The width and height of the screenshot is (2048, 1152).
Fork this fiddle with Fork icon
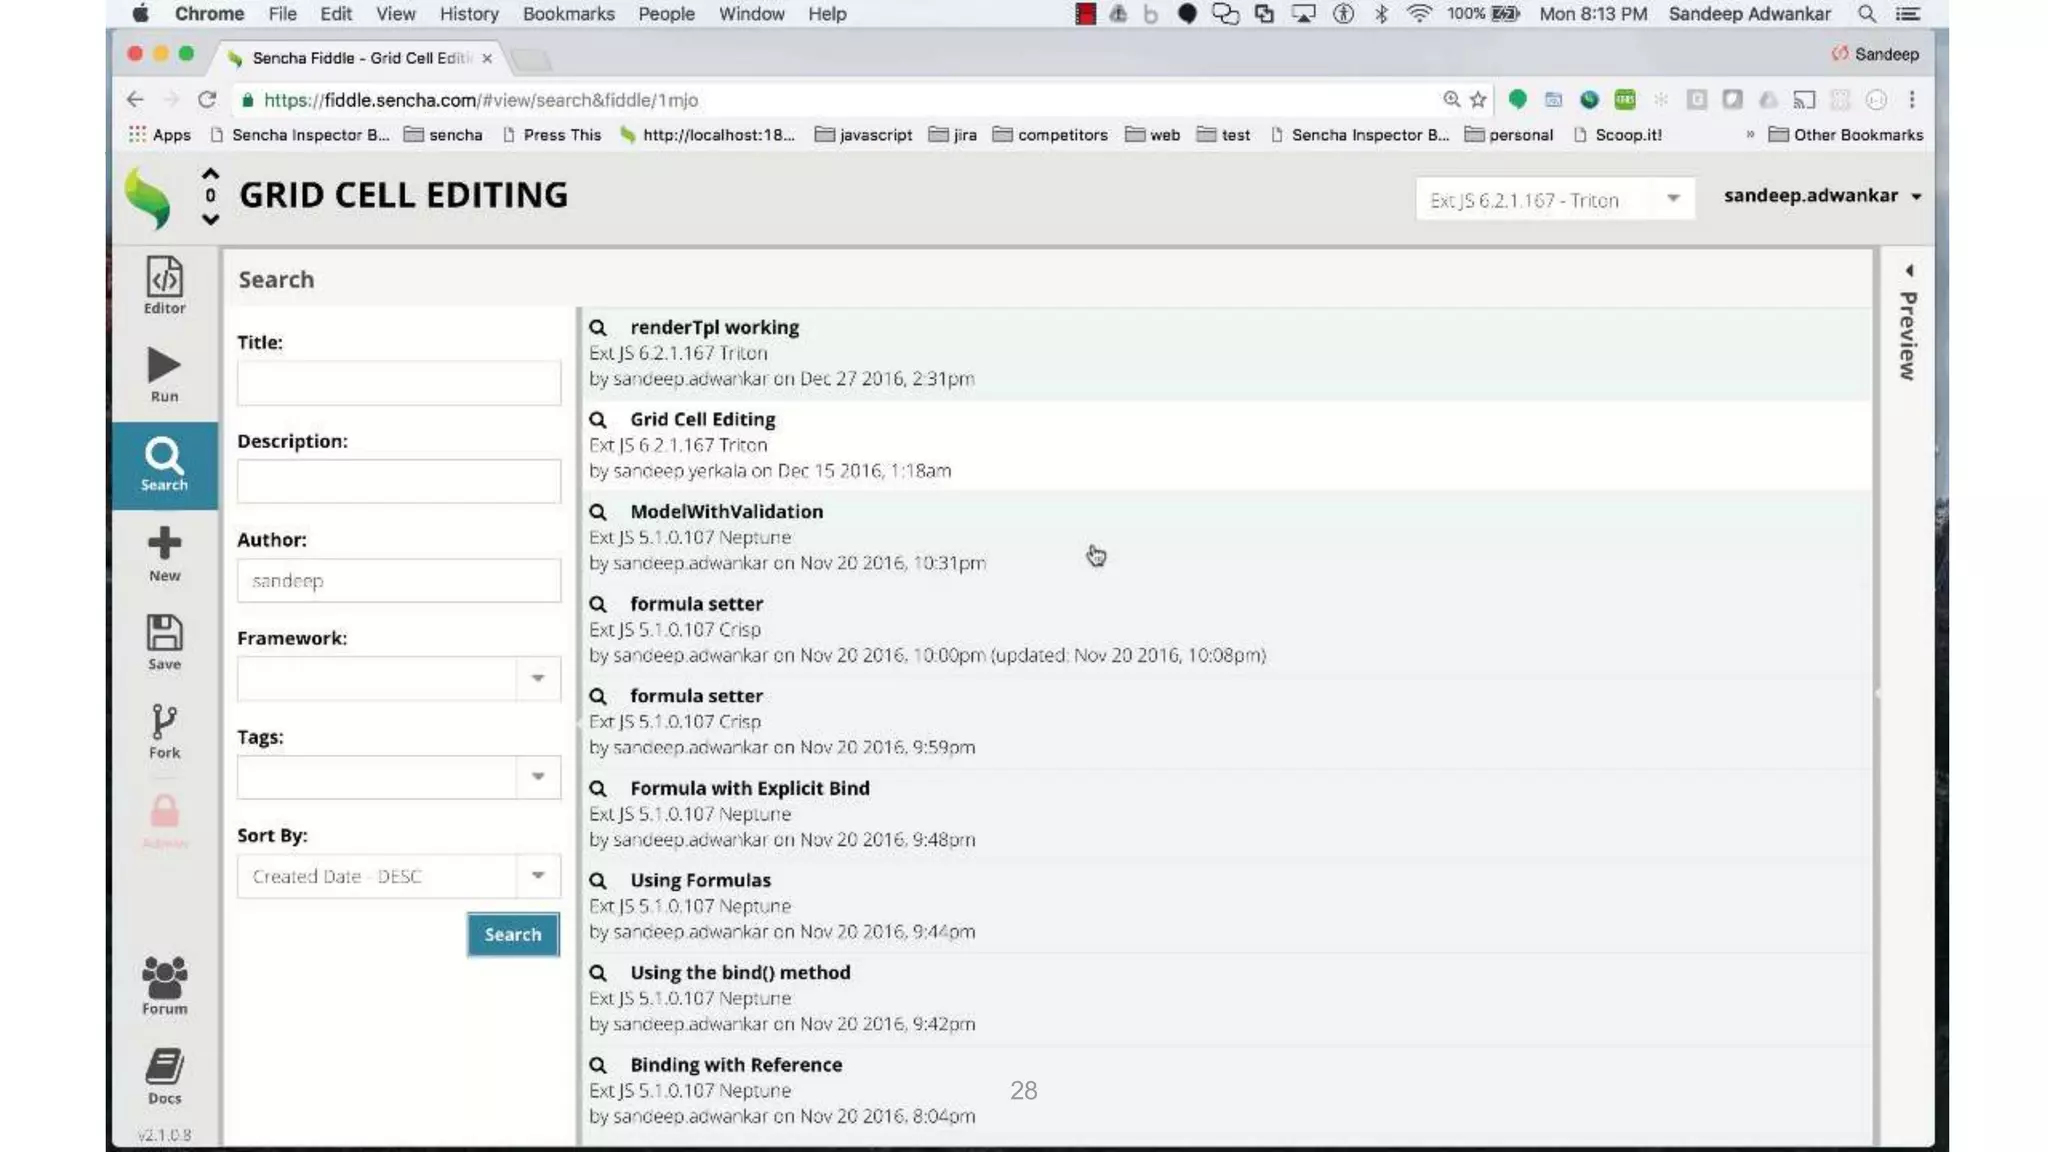click(164, 732)
